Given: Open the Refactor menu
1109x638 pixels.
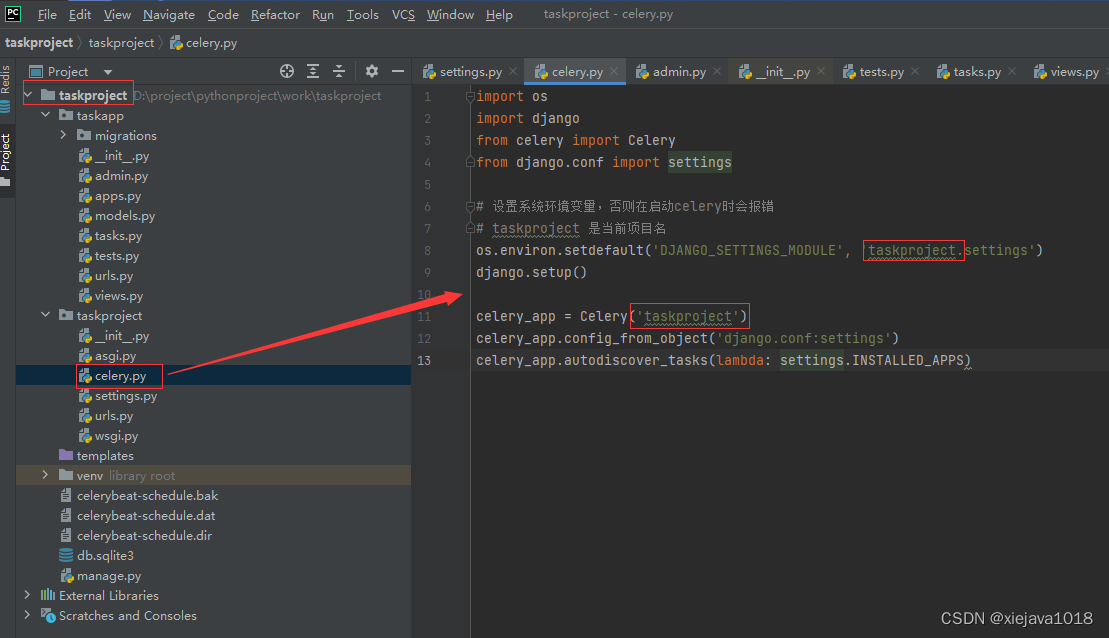Looking at the screenshot, I should 275,14.
